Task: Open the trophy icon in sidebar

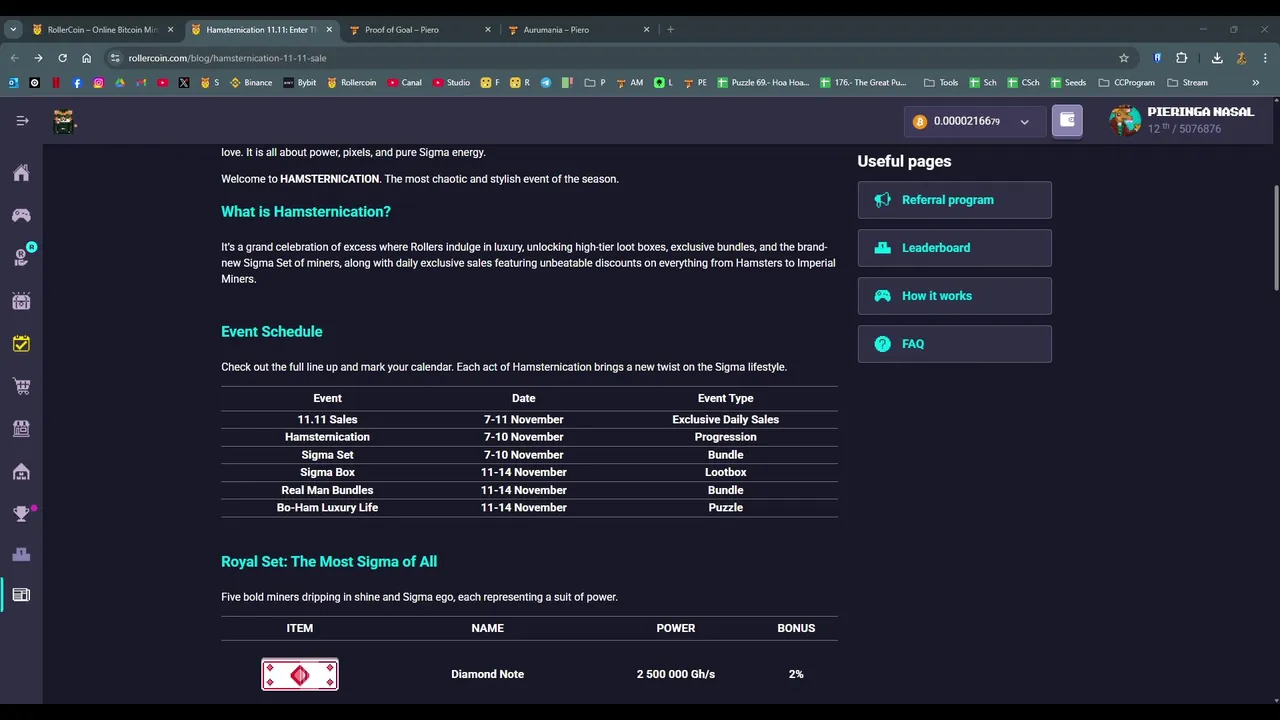Action: click(x=21, y=514)
